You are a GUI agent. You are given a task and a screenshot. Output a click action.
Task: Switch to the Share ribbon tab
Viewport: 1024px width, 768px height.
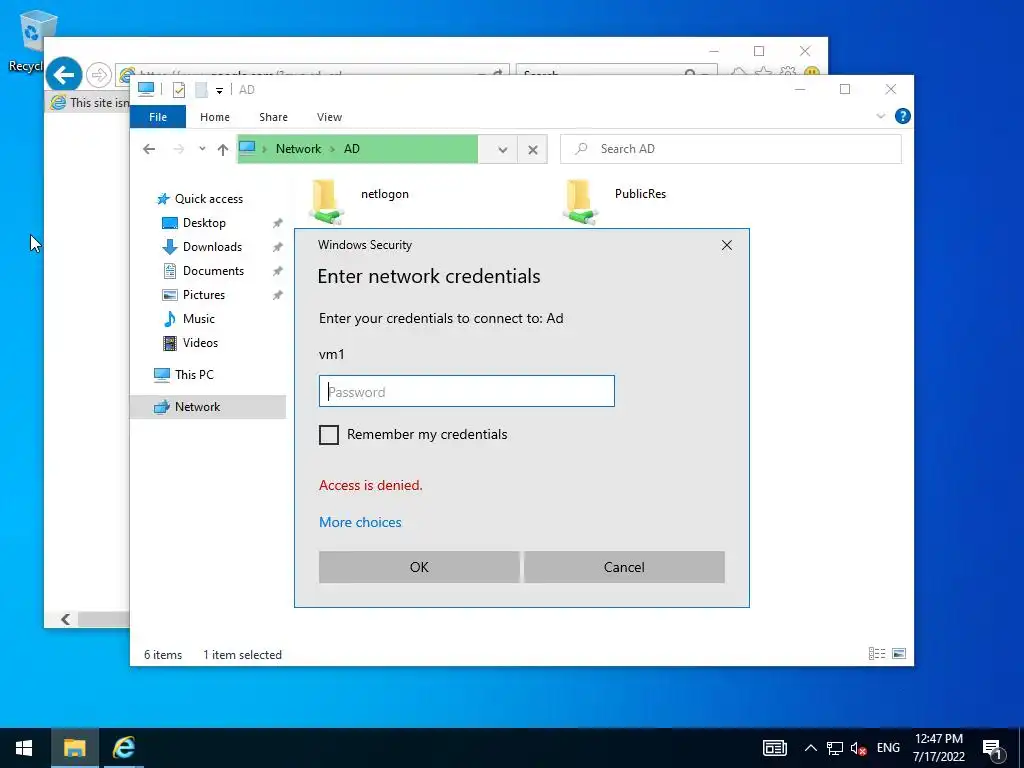tap(273, 117)
